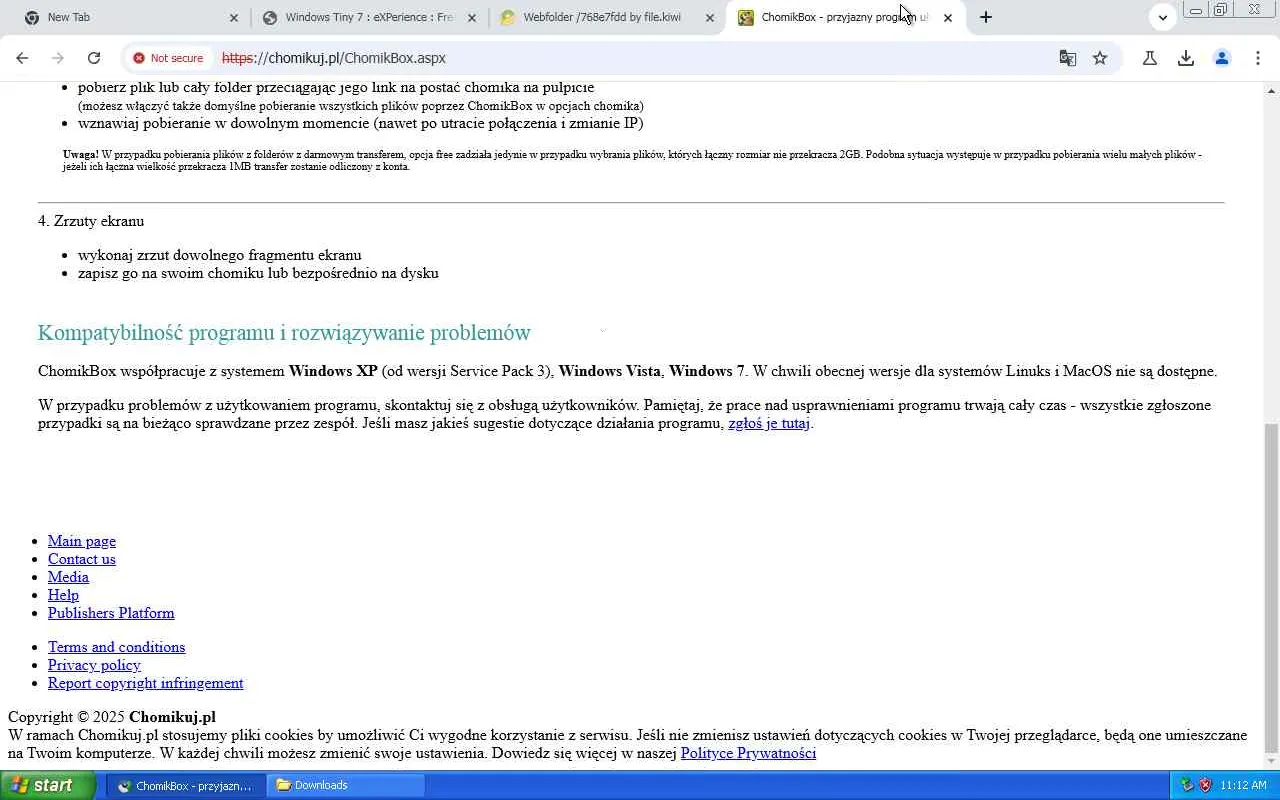Click the green safely-remove-hardware tray icon

click(x=1187, y=786)
